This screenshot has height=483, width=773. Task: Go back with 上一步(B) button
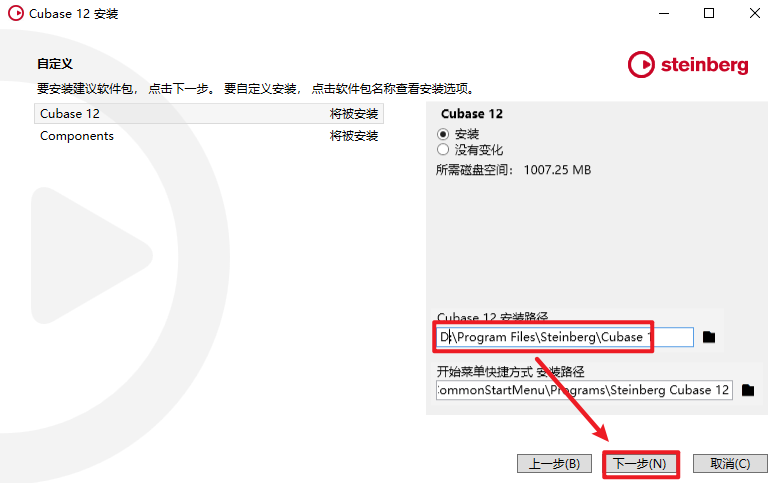pyautogui.click(x=554, y=464)
